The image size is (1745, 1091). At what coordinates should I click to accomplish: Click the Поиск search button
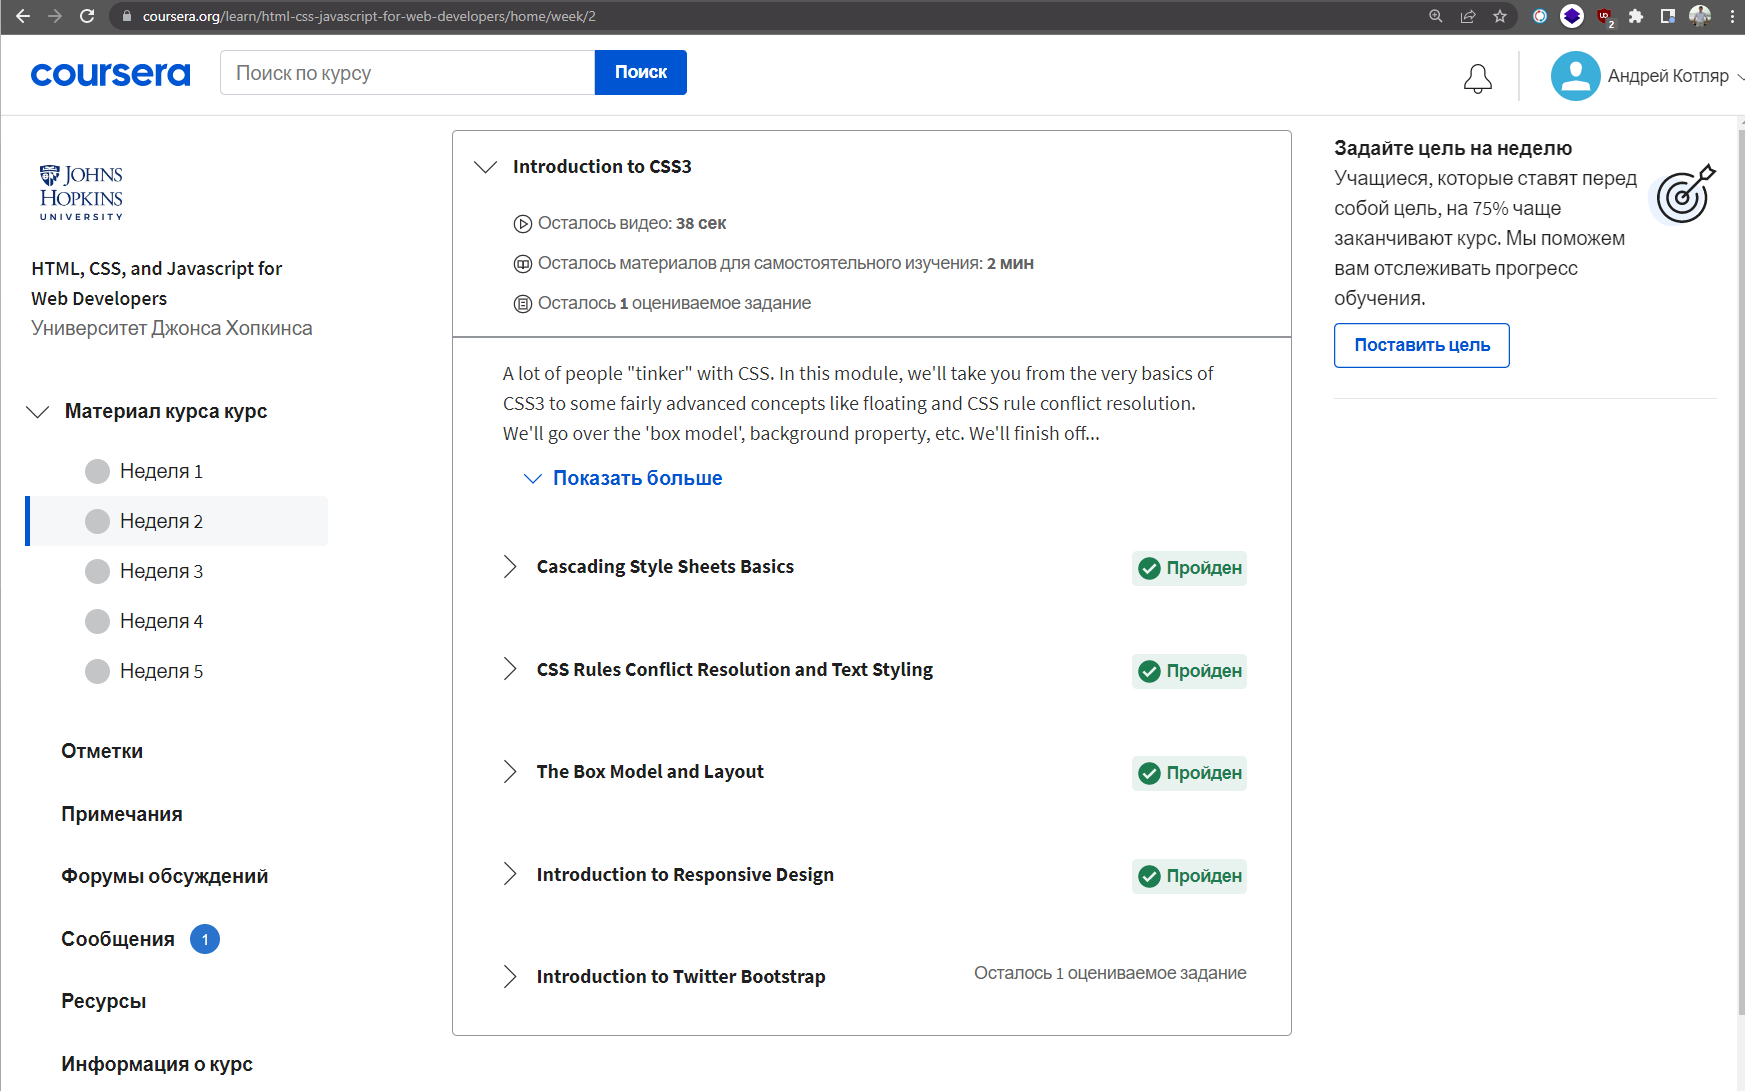click(641, 72)
